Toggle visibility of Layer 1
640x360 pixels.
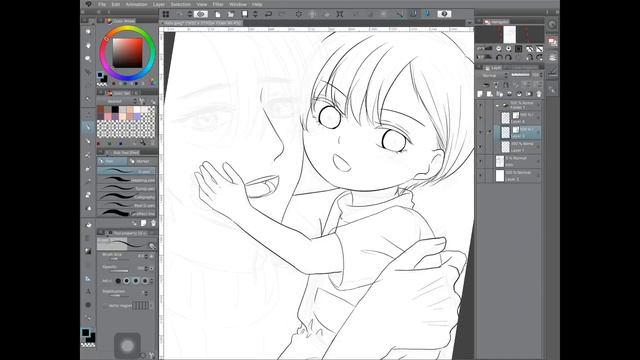coord(480,147)
